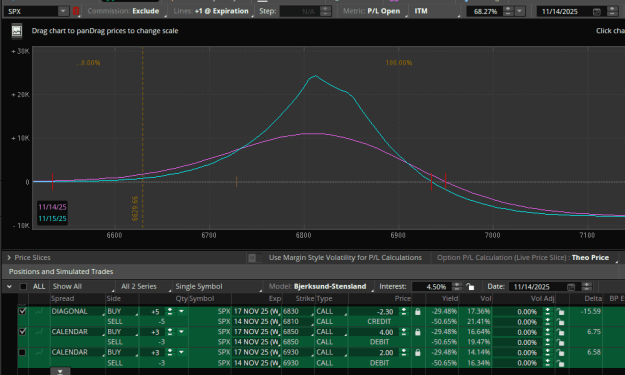Click the lock icon next to price 4.00
The height and width of the screenshot is (375, 625).
417,332
